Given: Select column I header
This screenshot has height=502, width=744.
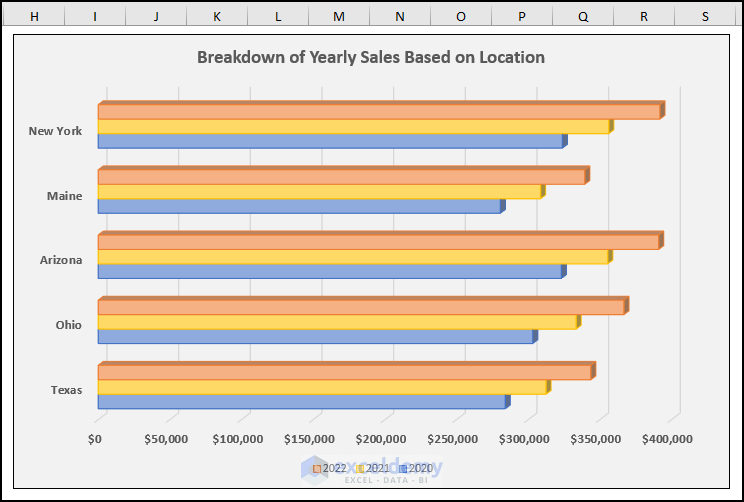Looking at the screenshot, I should point(95,16).
